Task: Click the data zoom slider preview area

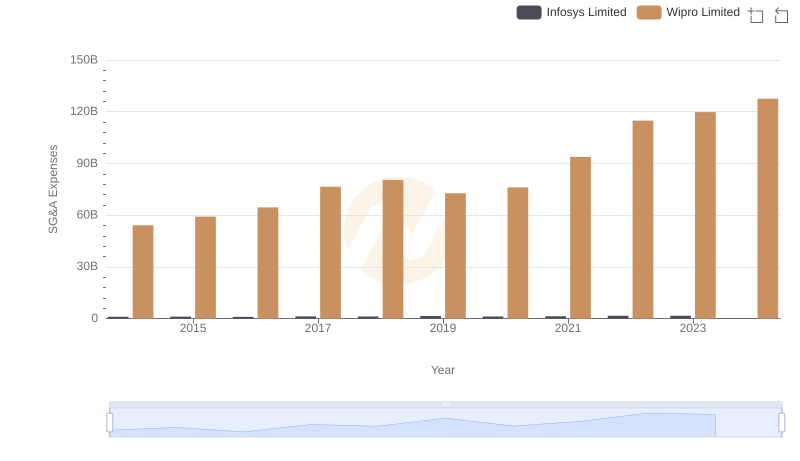Action: [445, 423]
